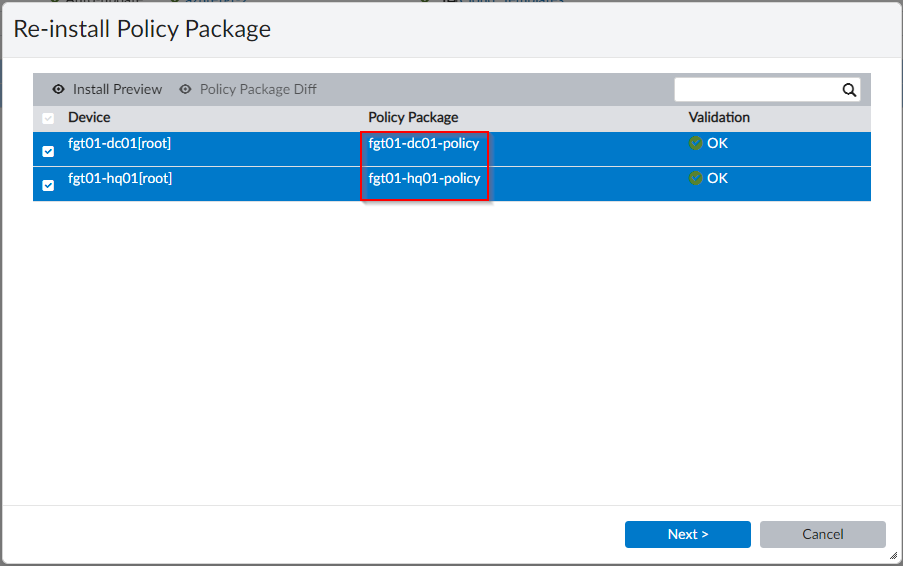Image resolution: width=903 pixels, height=566 pixels.
Task: Toggle the select-all checkbox in table header
Action: click(48, 118)
